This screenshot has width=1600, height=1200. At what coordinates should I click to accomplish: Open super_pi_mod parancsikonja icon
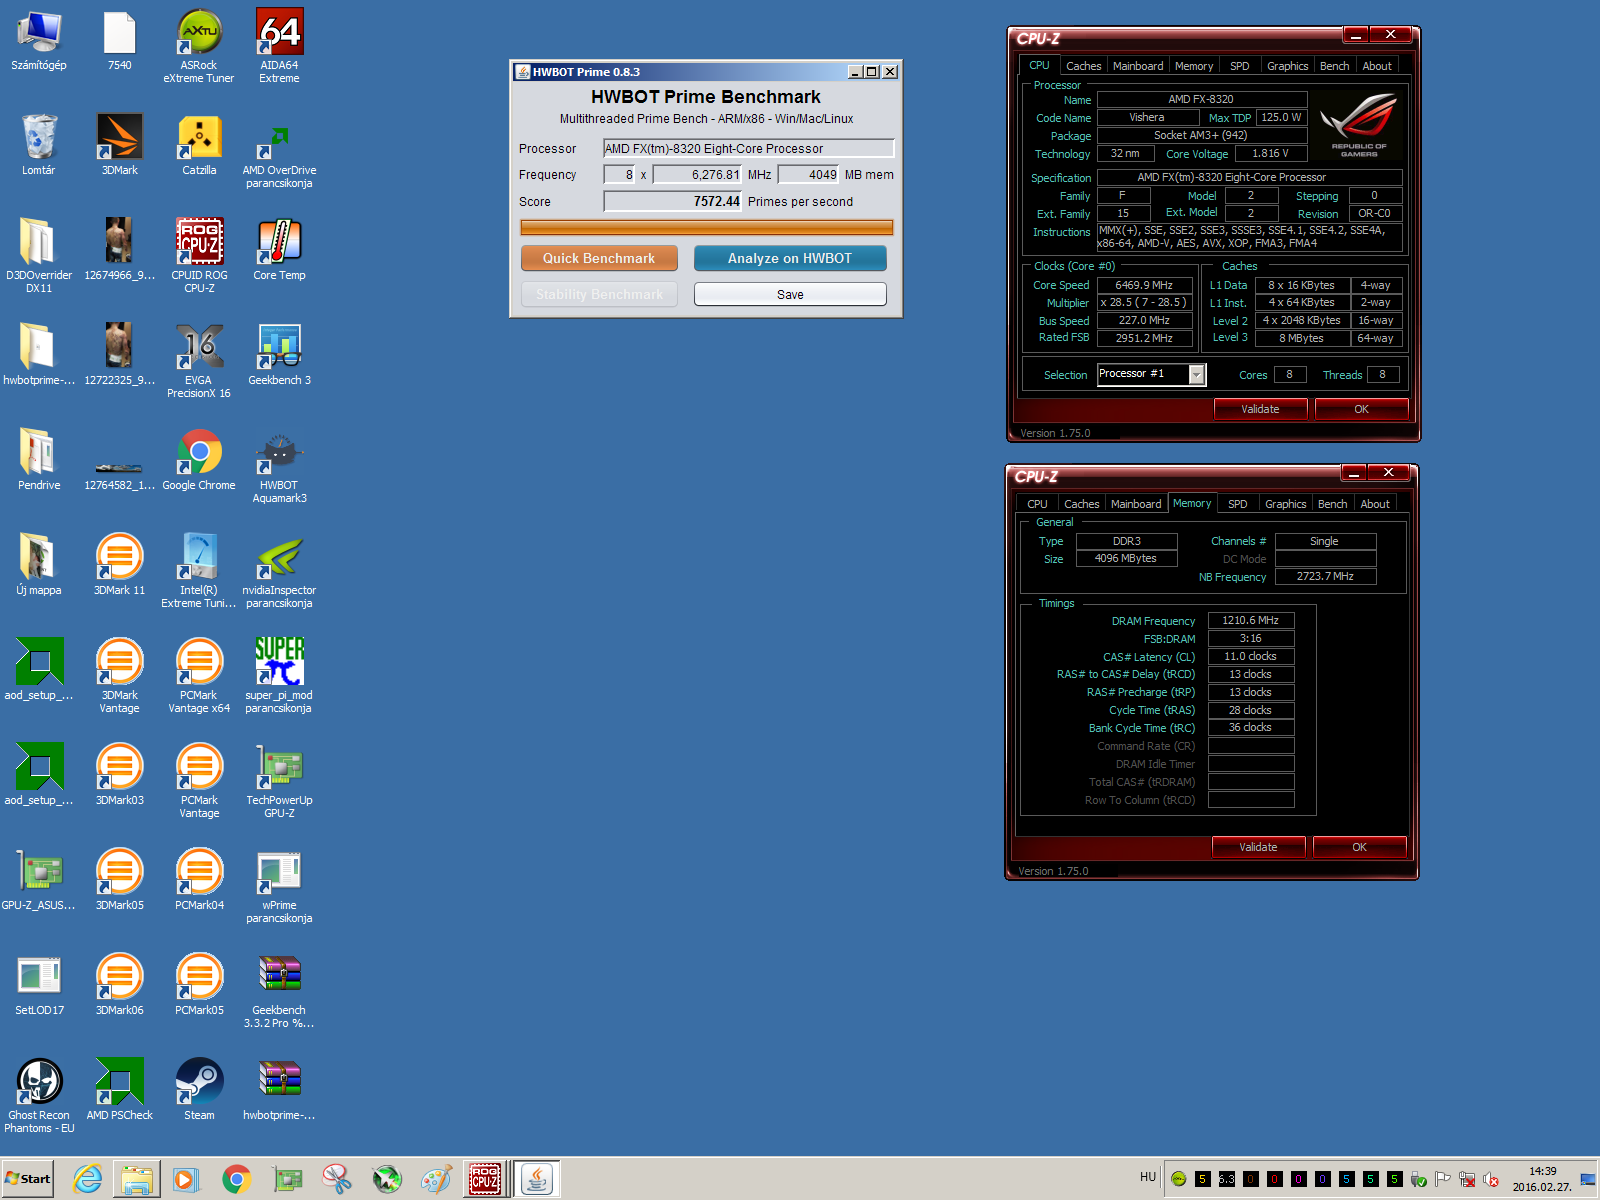[279, 676]
